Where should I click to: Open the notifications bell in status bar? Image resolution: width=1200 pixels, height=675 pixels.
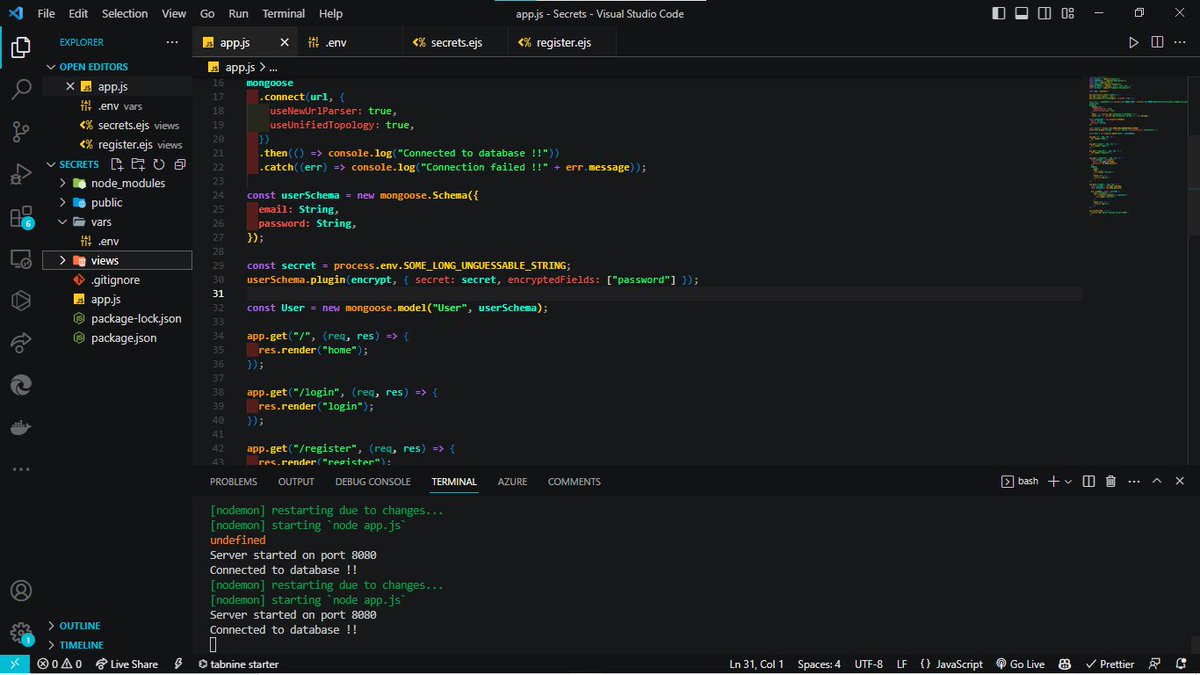click(x=1182, y=664)
